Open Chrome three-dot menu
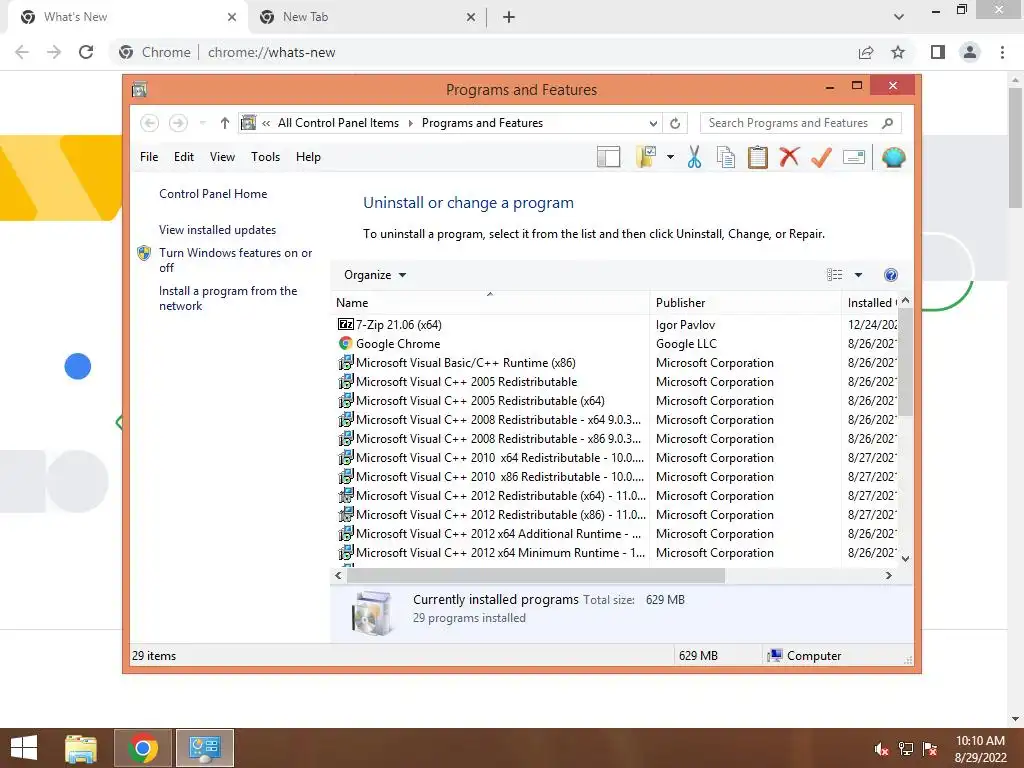The width and height of the screenshot is (1024, 768). pos(1002,52)
